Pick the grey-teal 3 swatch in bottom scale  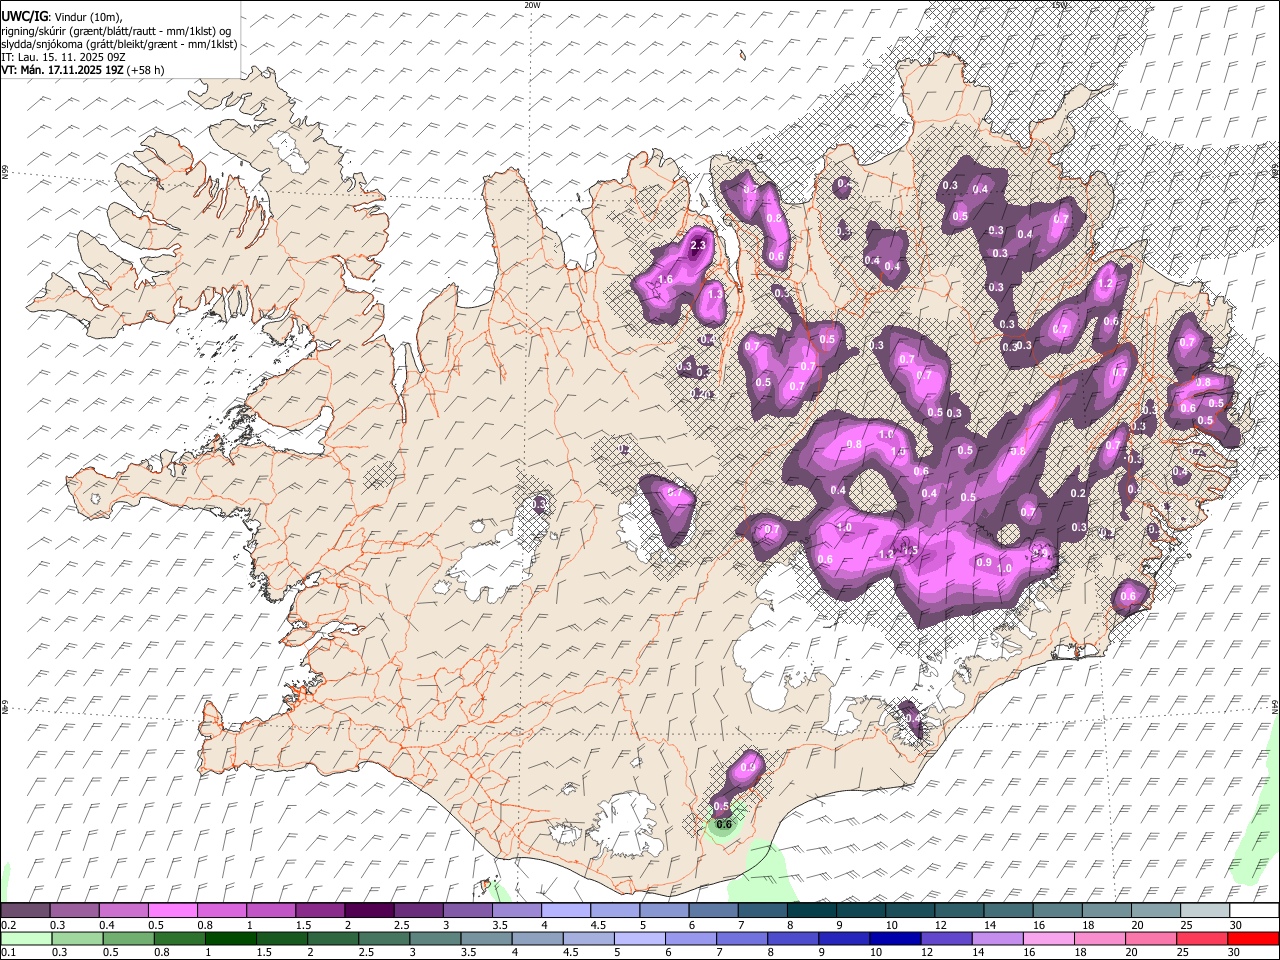click(x=434, y=938)
